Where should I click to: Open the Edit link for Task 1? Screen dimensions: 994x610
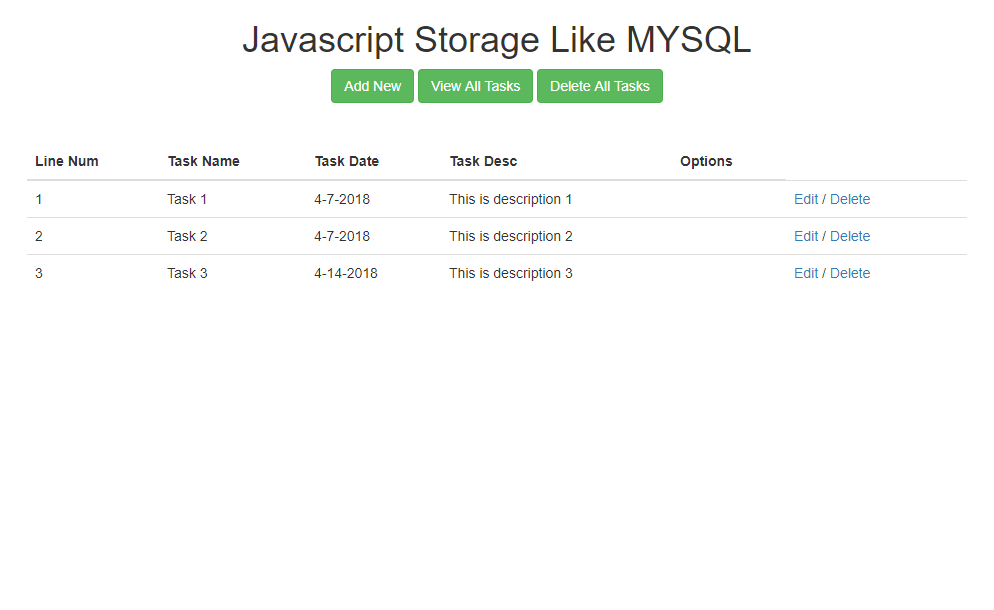806,199
